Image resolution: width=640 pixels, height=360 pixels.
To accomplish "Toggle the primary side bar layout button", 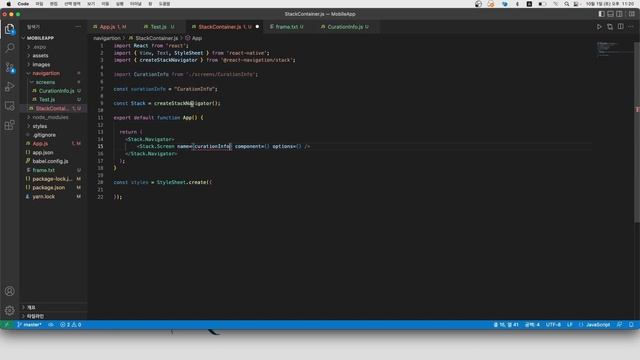I will pyautogui.click(x=602, y=14).
